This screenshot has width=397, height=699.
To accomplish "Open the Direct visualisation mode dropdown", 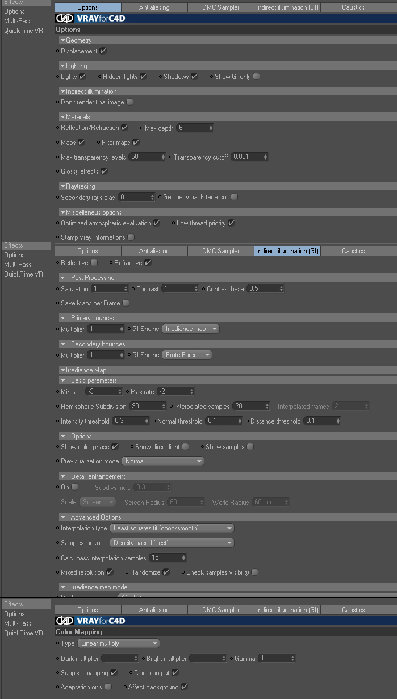I will point(163,461).
